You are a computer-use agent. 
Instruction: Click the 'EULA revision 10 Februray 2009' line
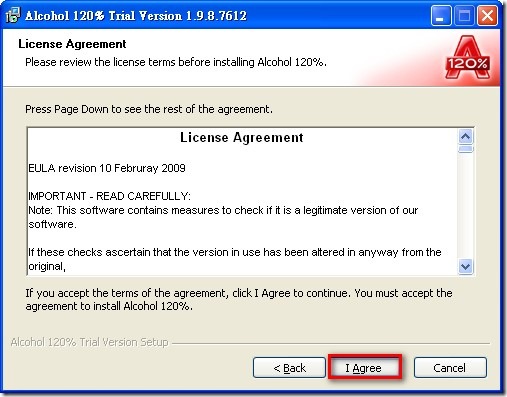point(107,168)
